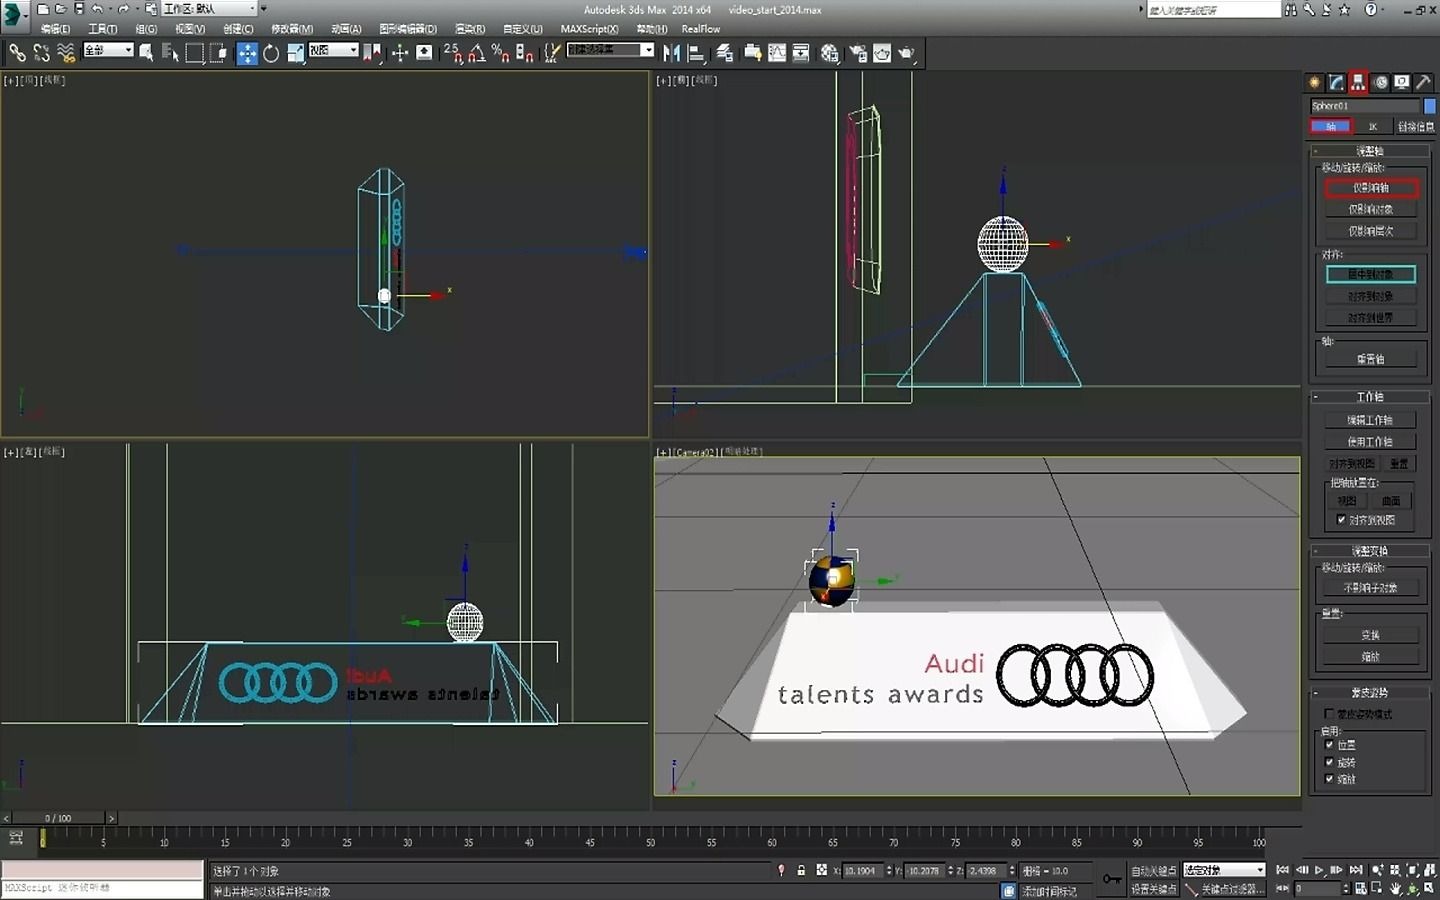This screenshot has height=900, width=1440.
Task: Open the Modify command panel tab
Action: 1337,82
